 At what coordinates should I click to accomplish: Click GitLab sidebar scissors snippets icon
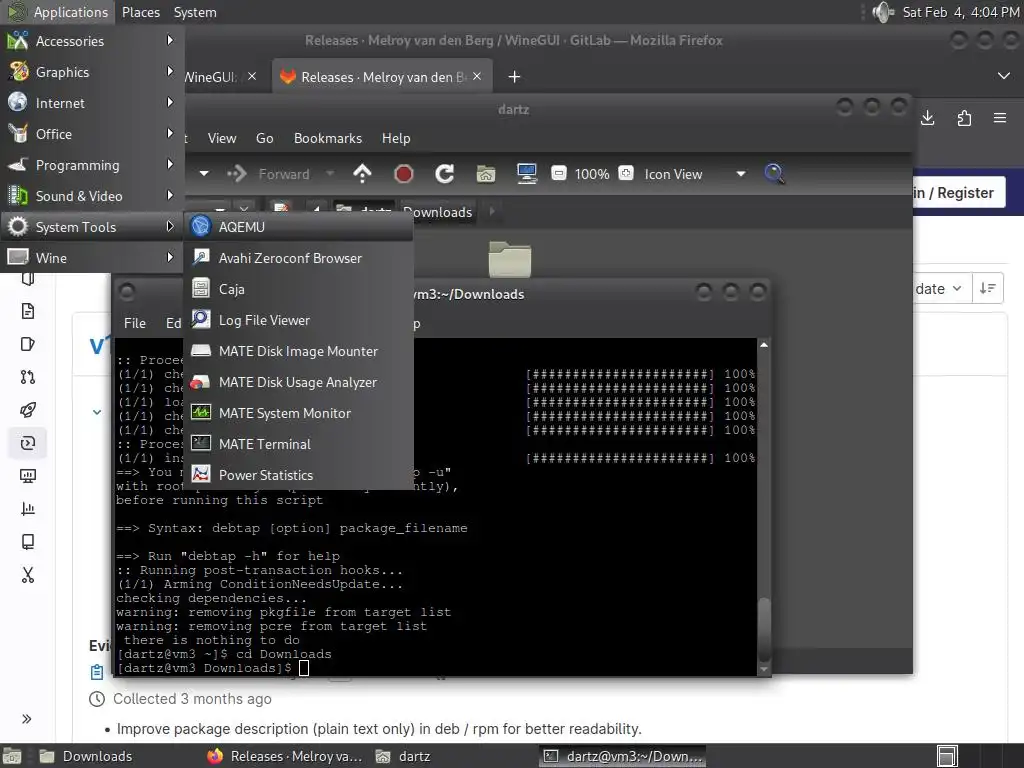27,575
